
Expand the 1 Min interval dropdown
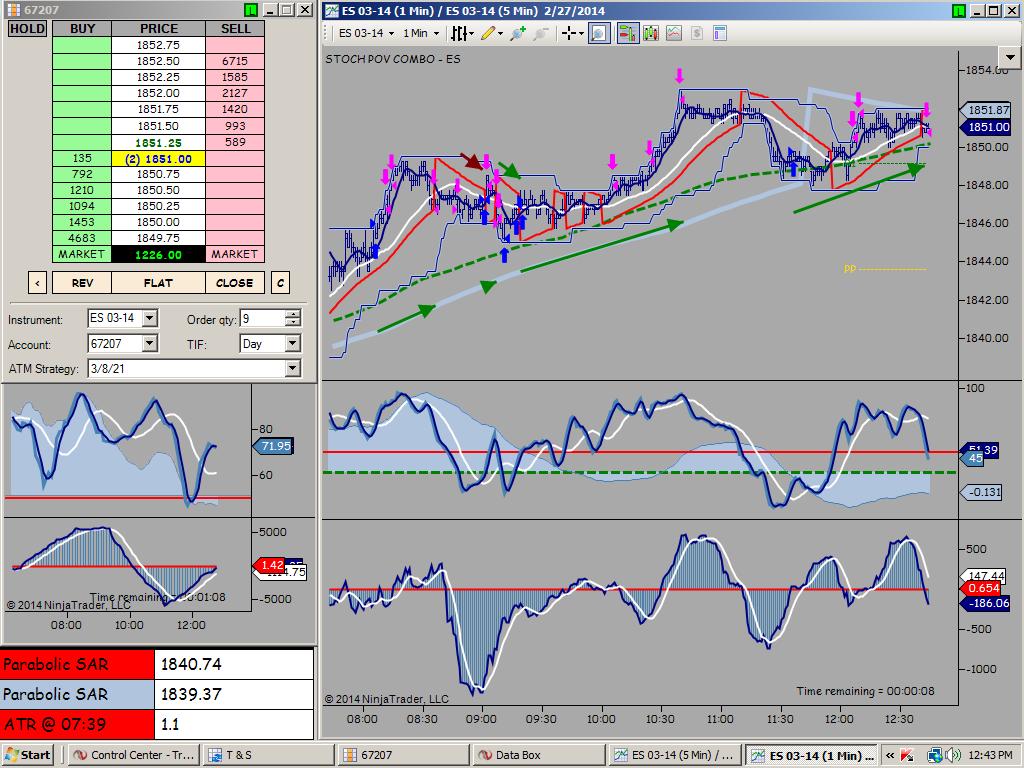point(436,33)
